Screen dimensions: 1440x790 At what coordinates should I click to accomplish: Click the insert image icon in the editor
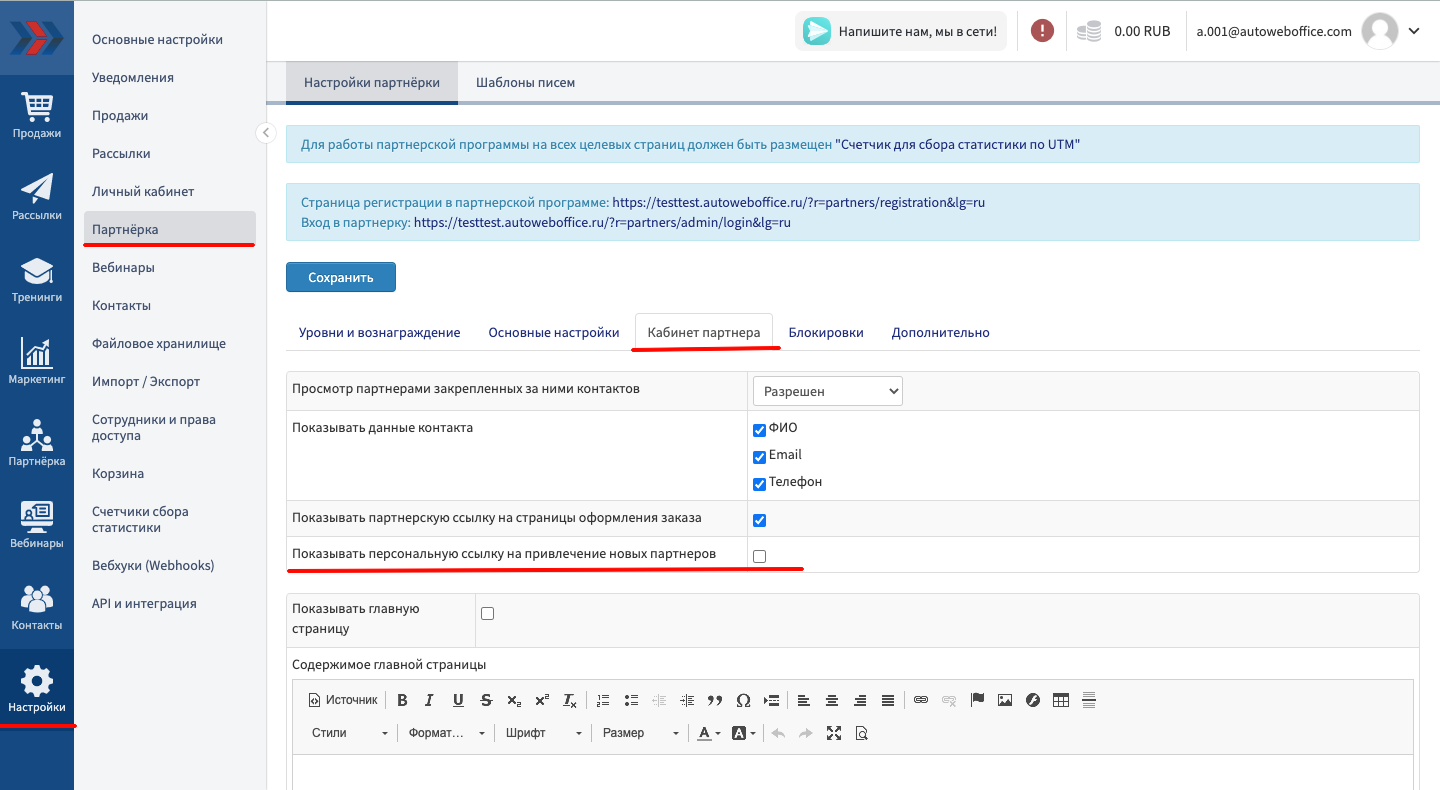pos(1005,700)
